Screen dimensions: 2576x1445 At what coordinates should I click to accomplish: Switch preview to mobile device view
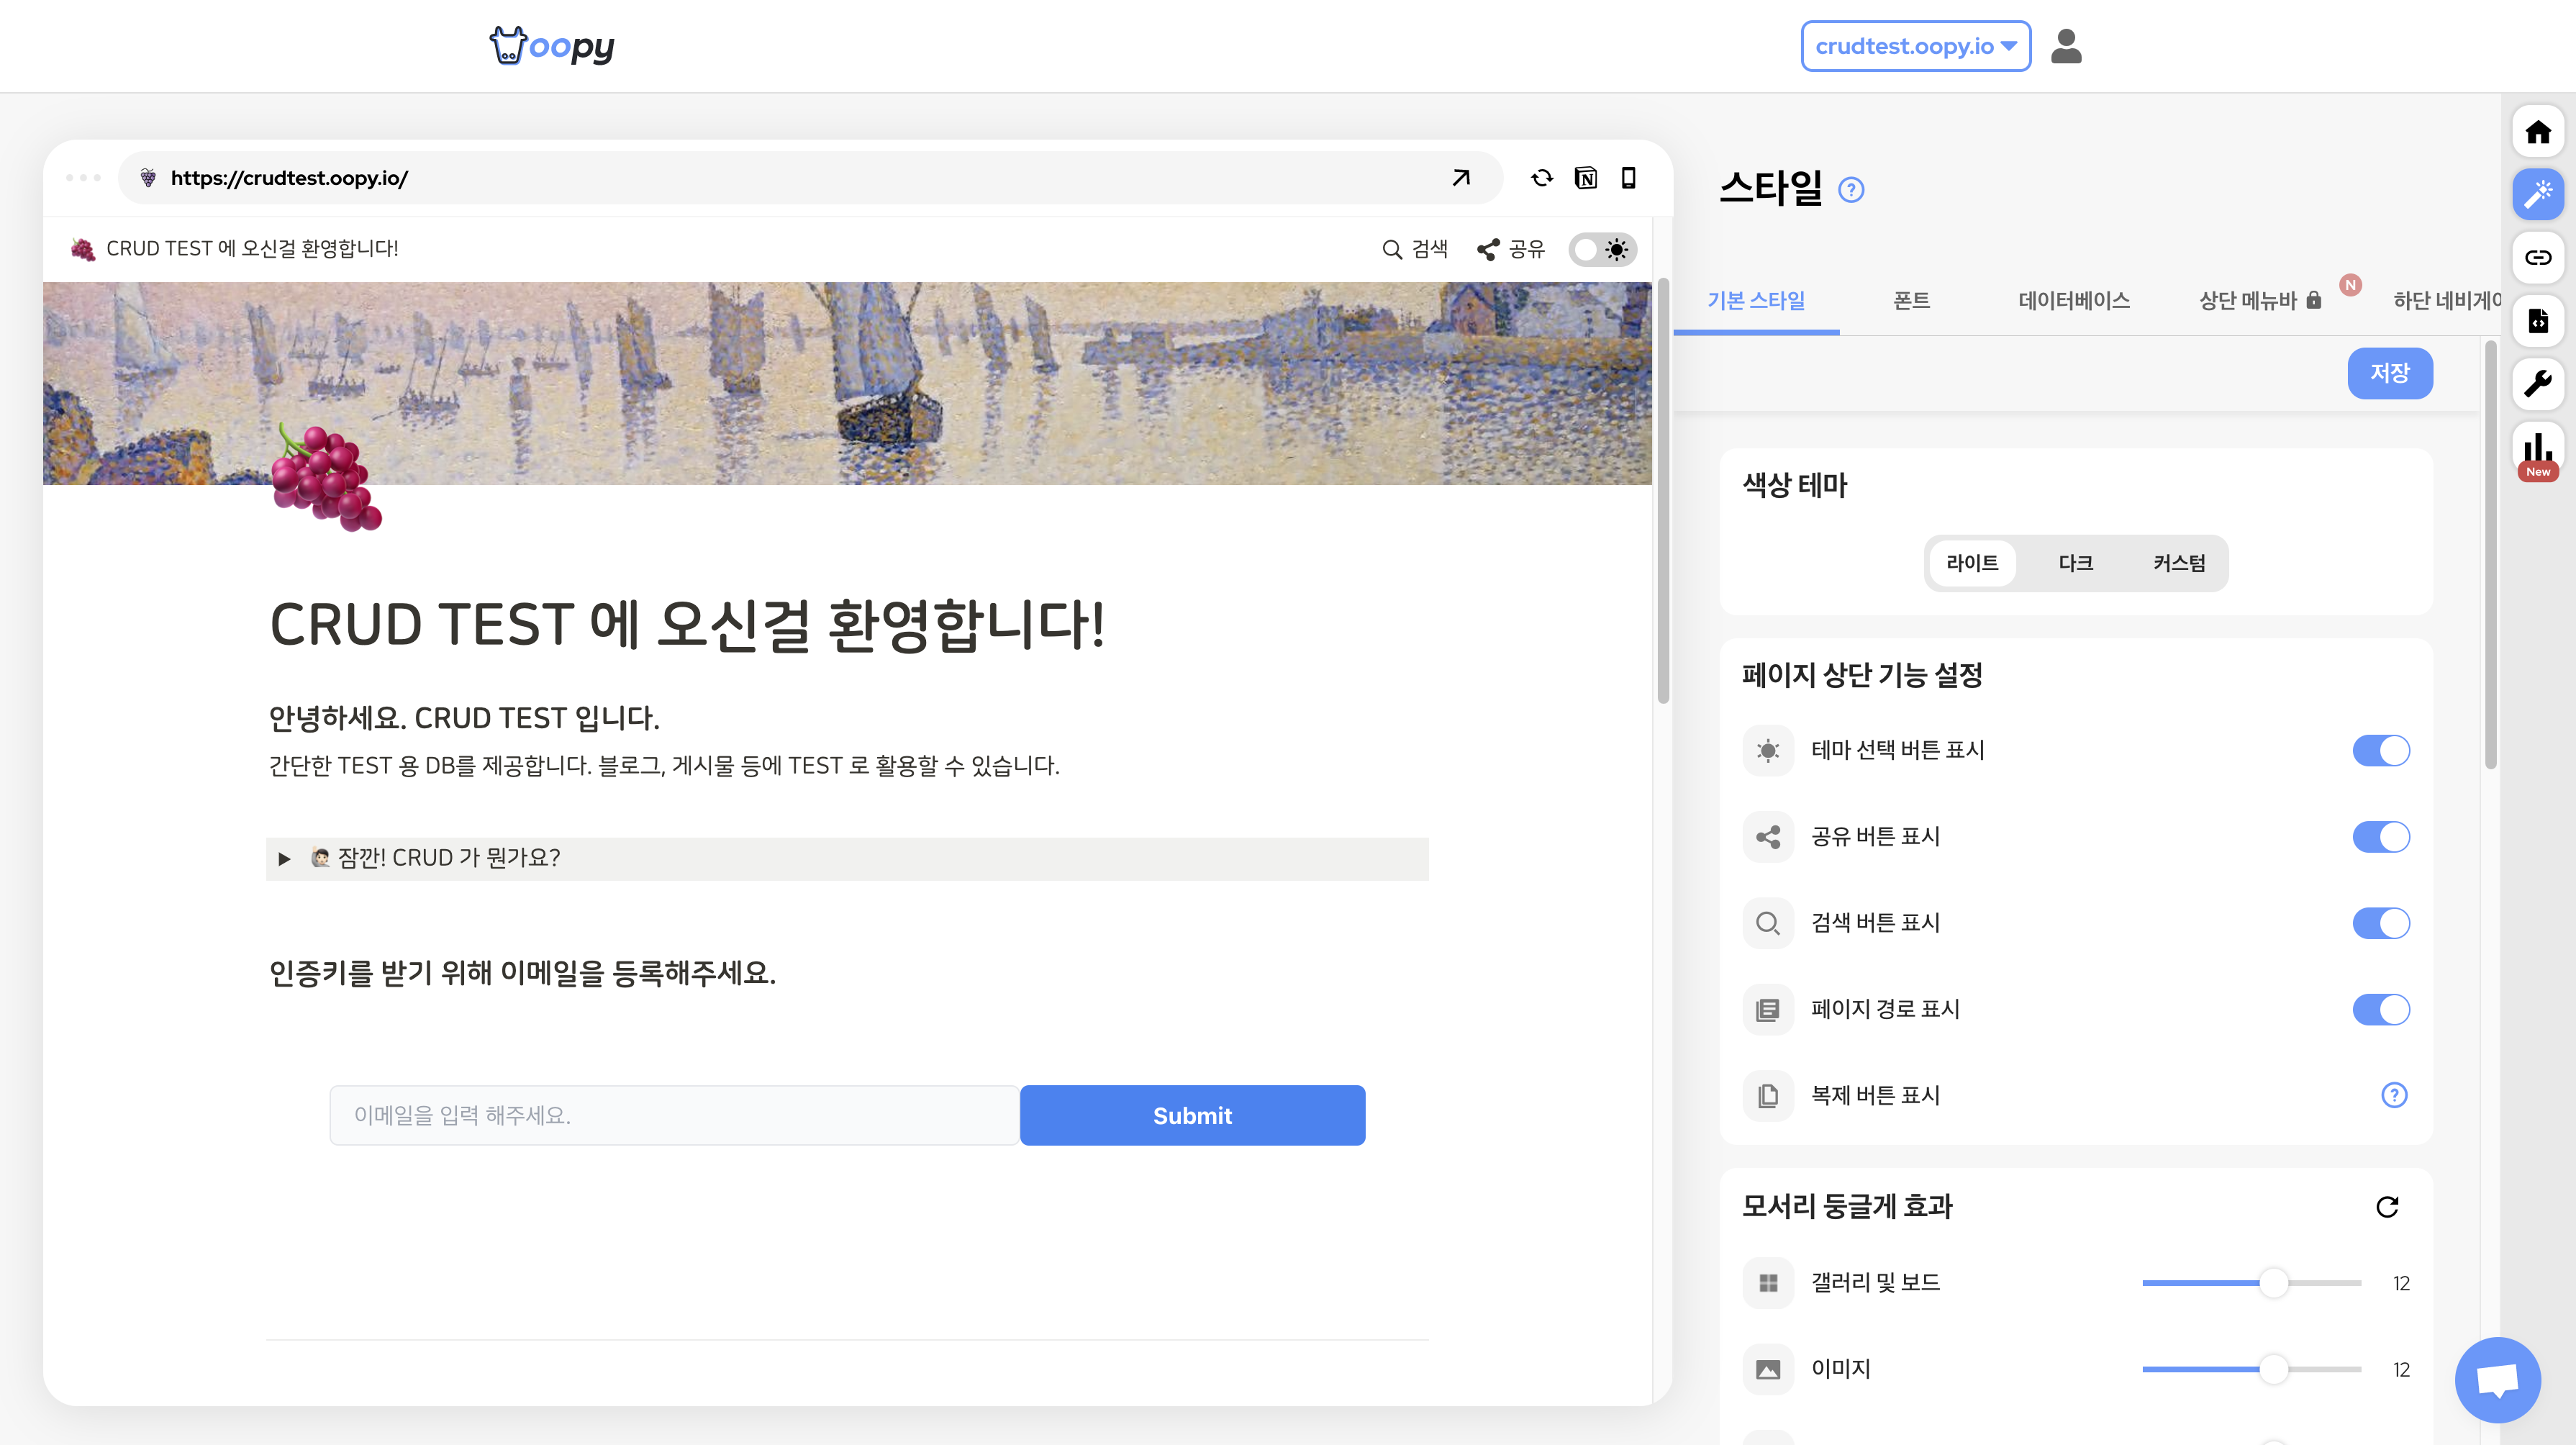point(1628,178)
